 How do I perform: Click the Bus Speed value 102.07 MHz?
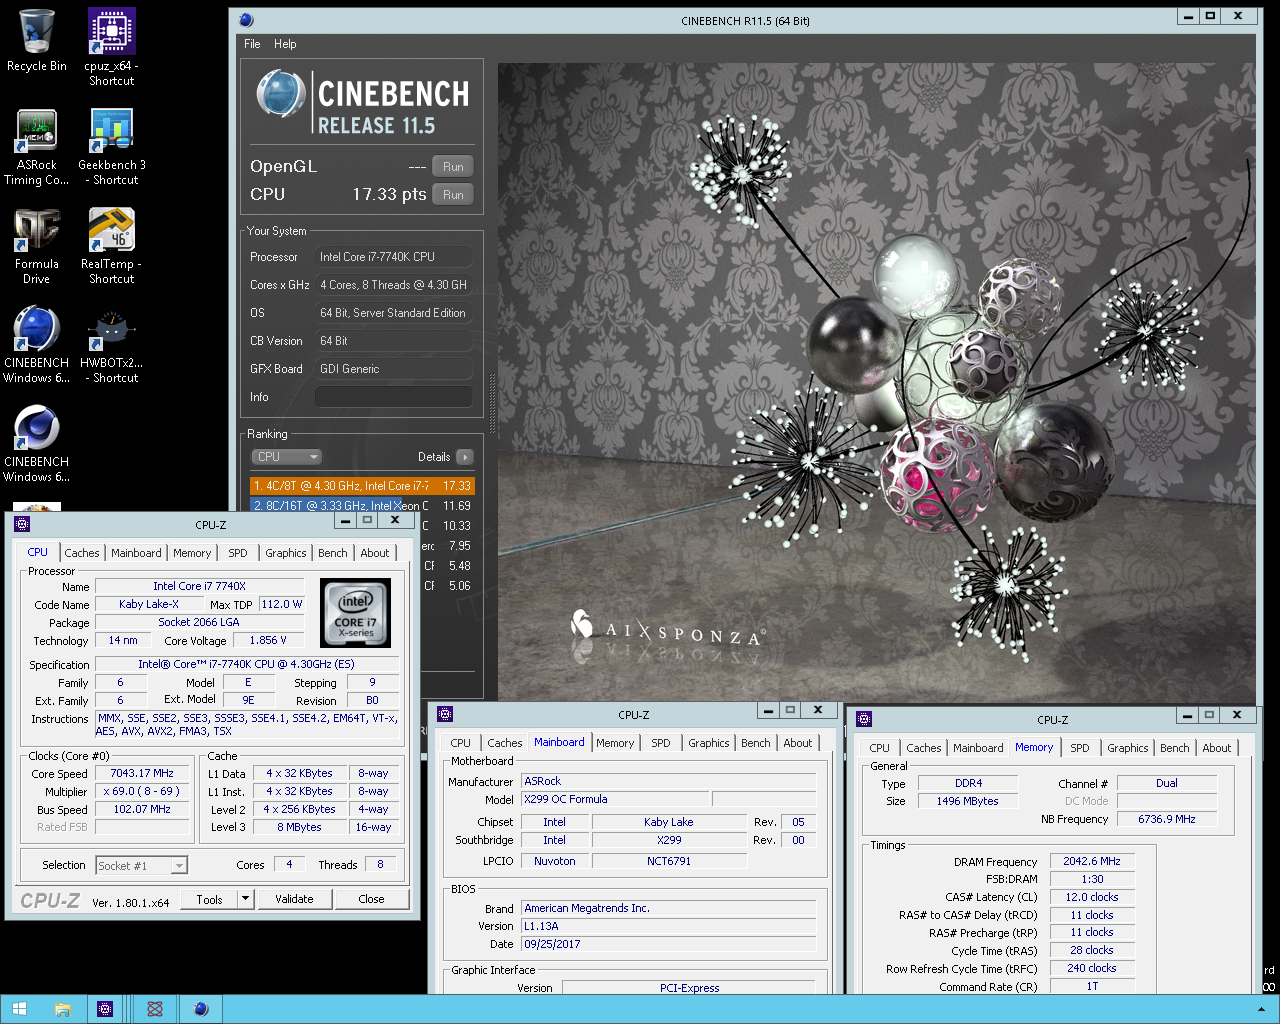click(x=142, y=810)
